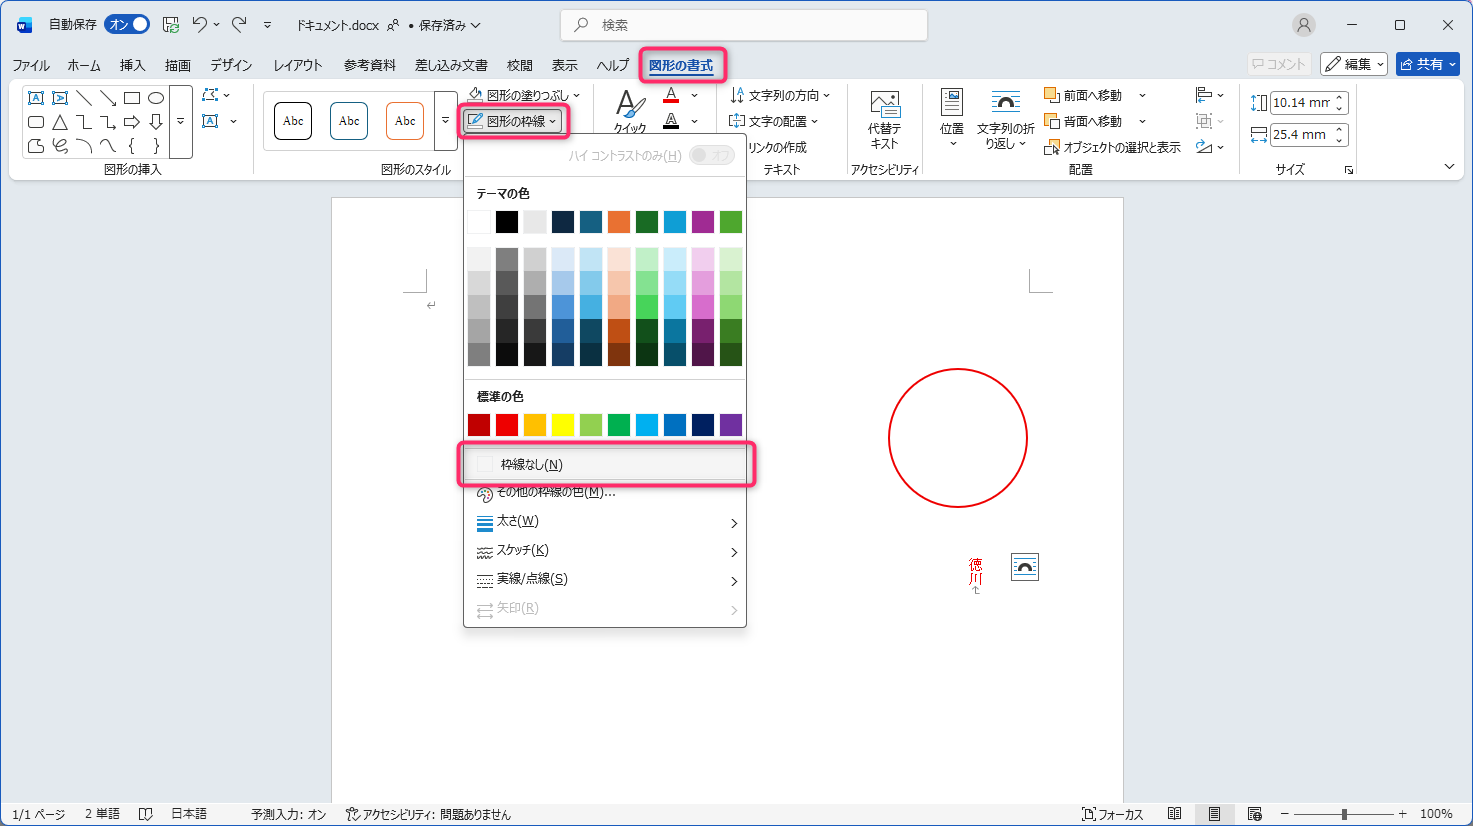The height and width of the screenshot is (826, 1473).
Task: Switch to print layout view in status bar
Action: 1214,814
